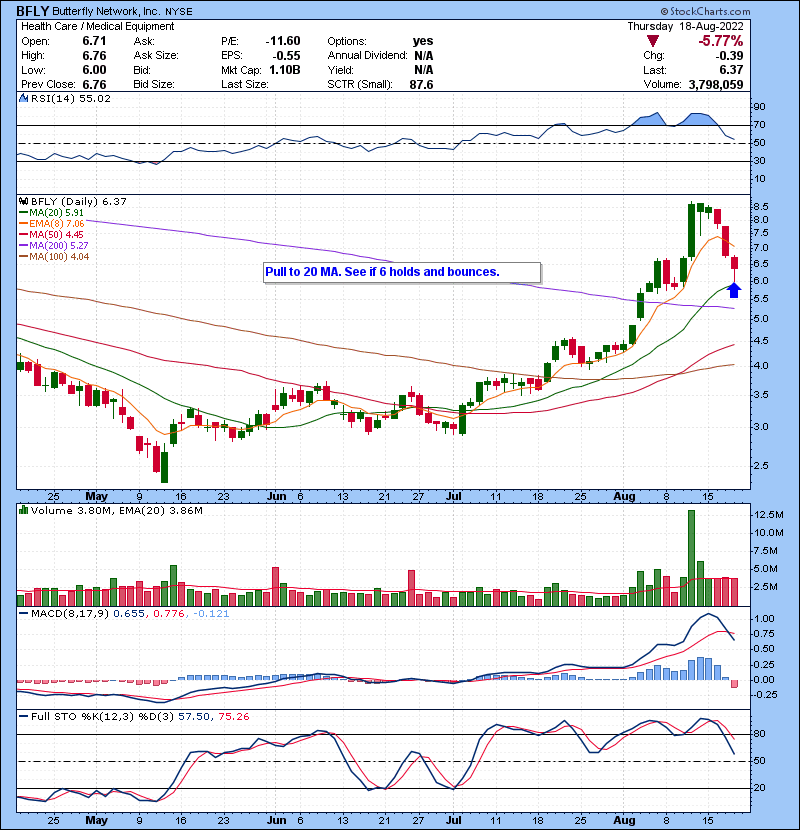Click the 12.5M volume axis label
This screenshot has height=830, width=800.
click(x=769, y=515)
